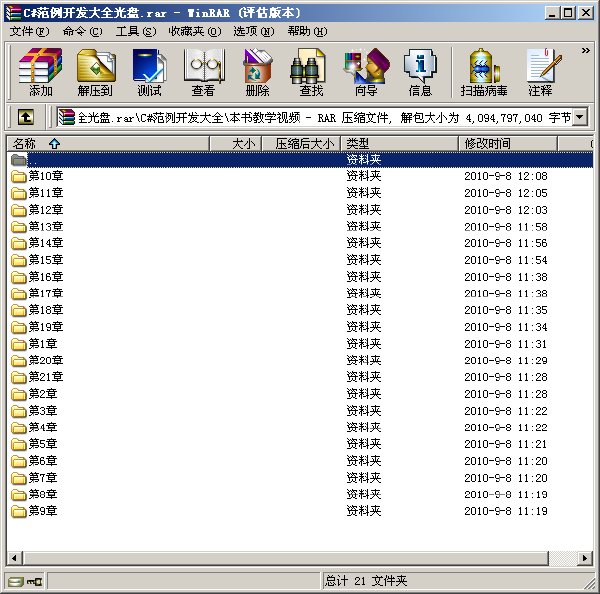600x594 pixels.
Task: Select the 第20章 folder icon
Action: [x=18, y=361]
